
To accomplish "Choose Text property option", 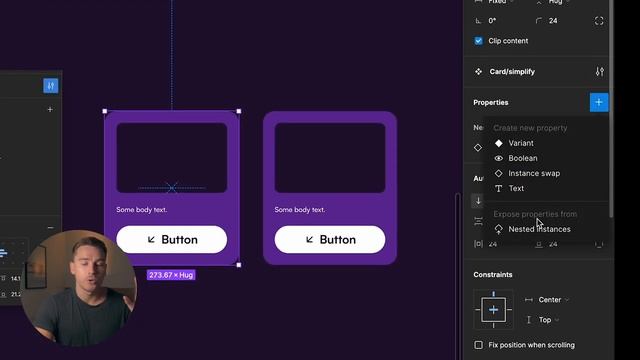I will click(516, 189).
